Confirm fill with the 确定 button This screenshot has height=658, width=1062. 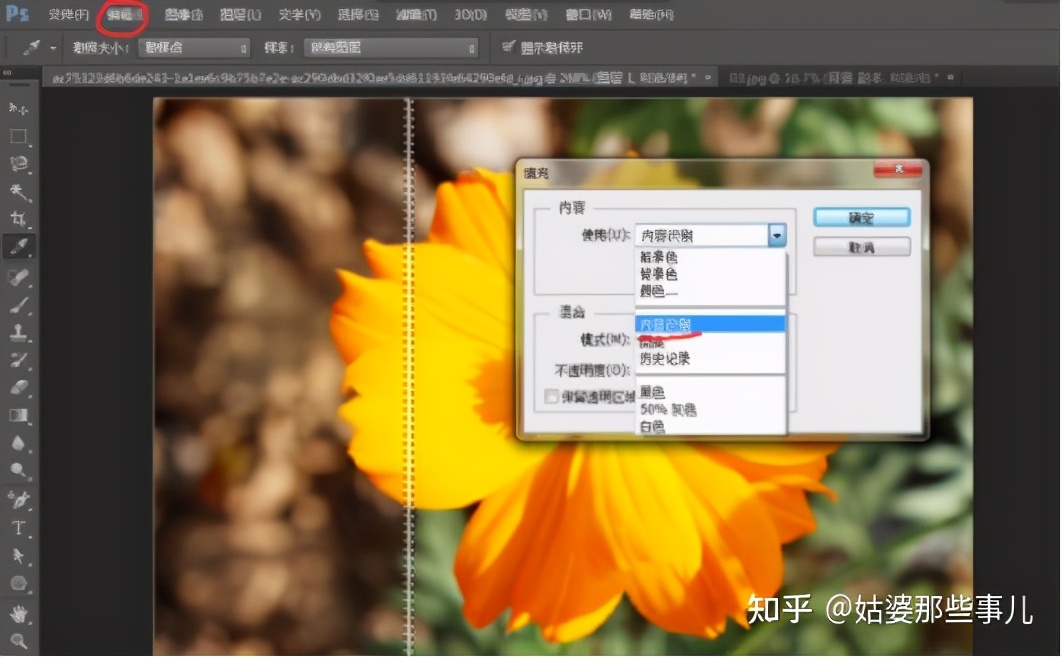point(862,217)
